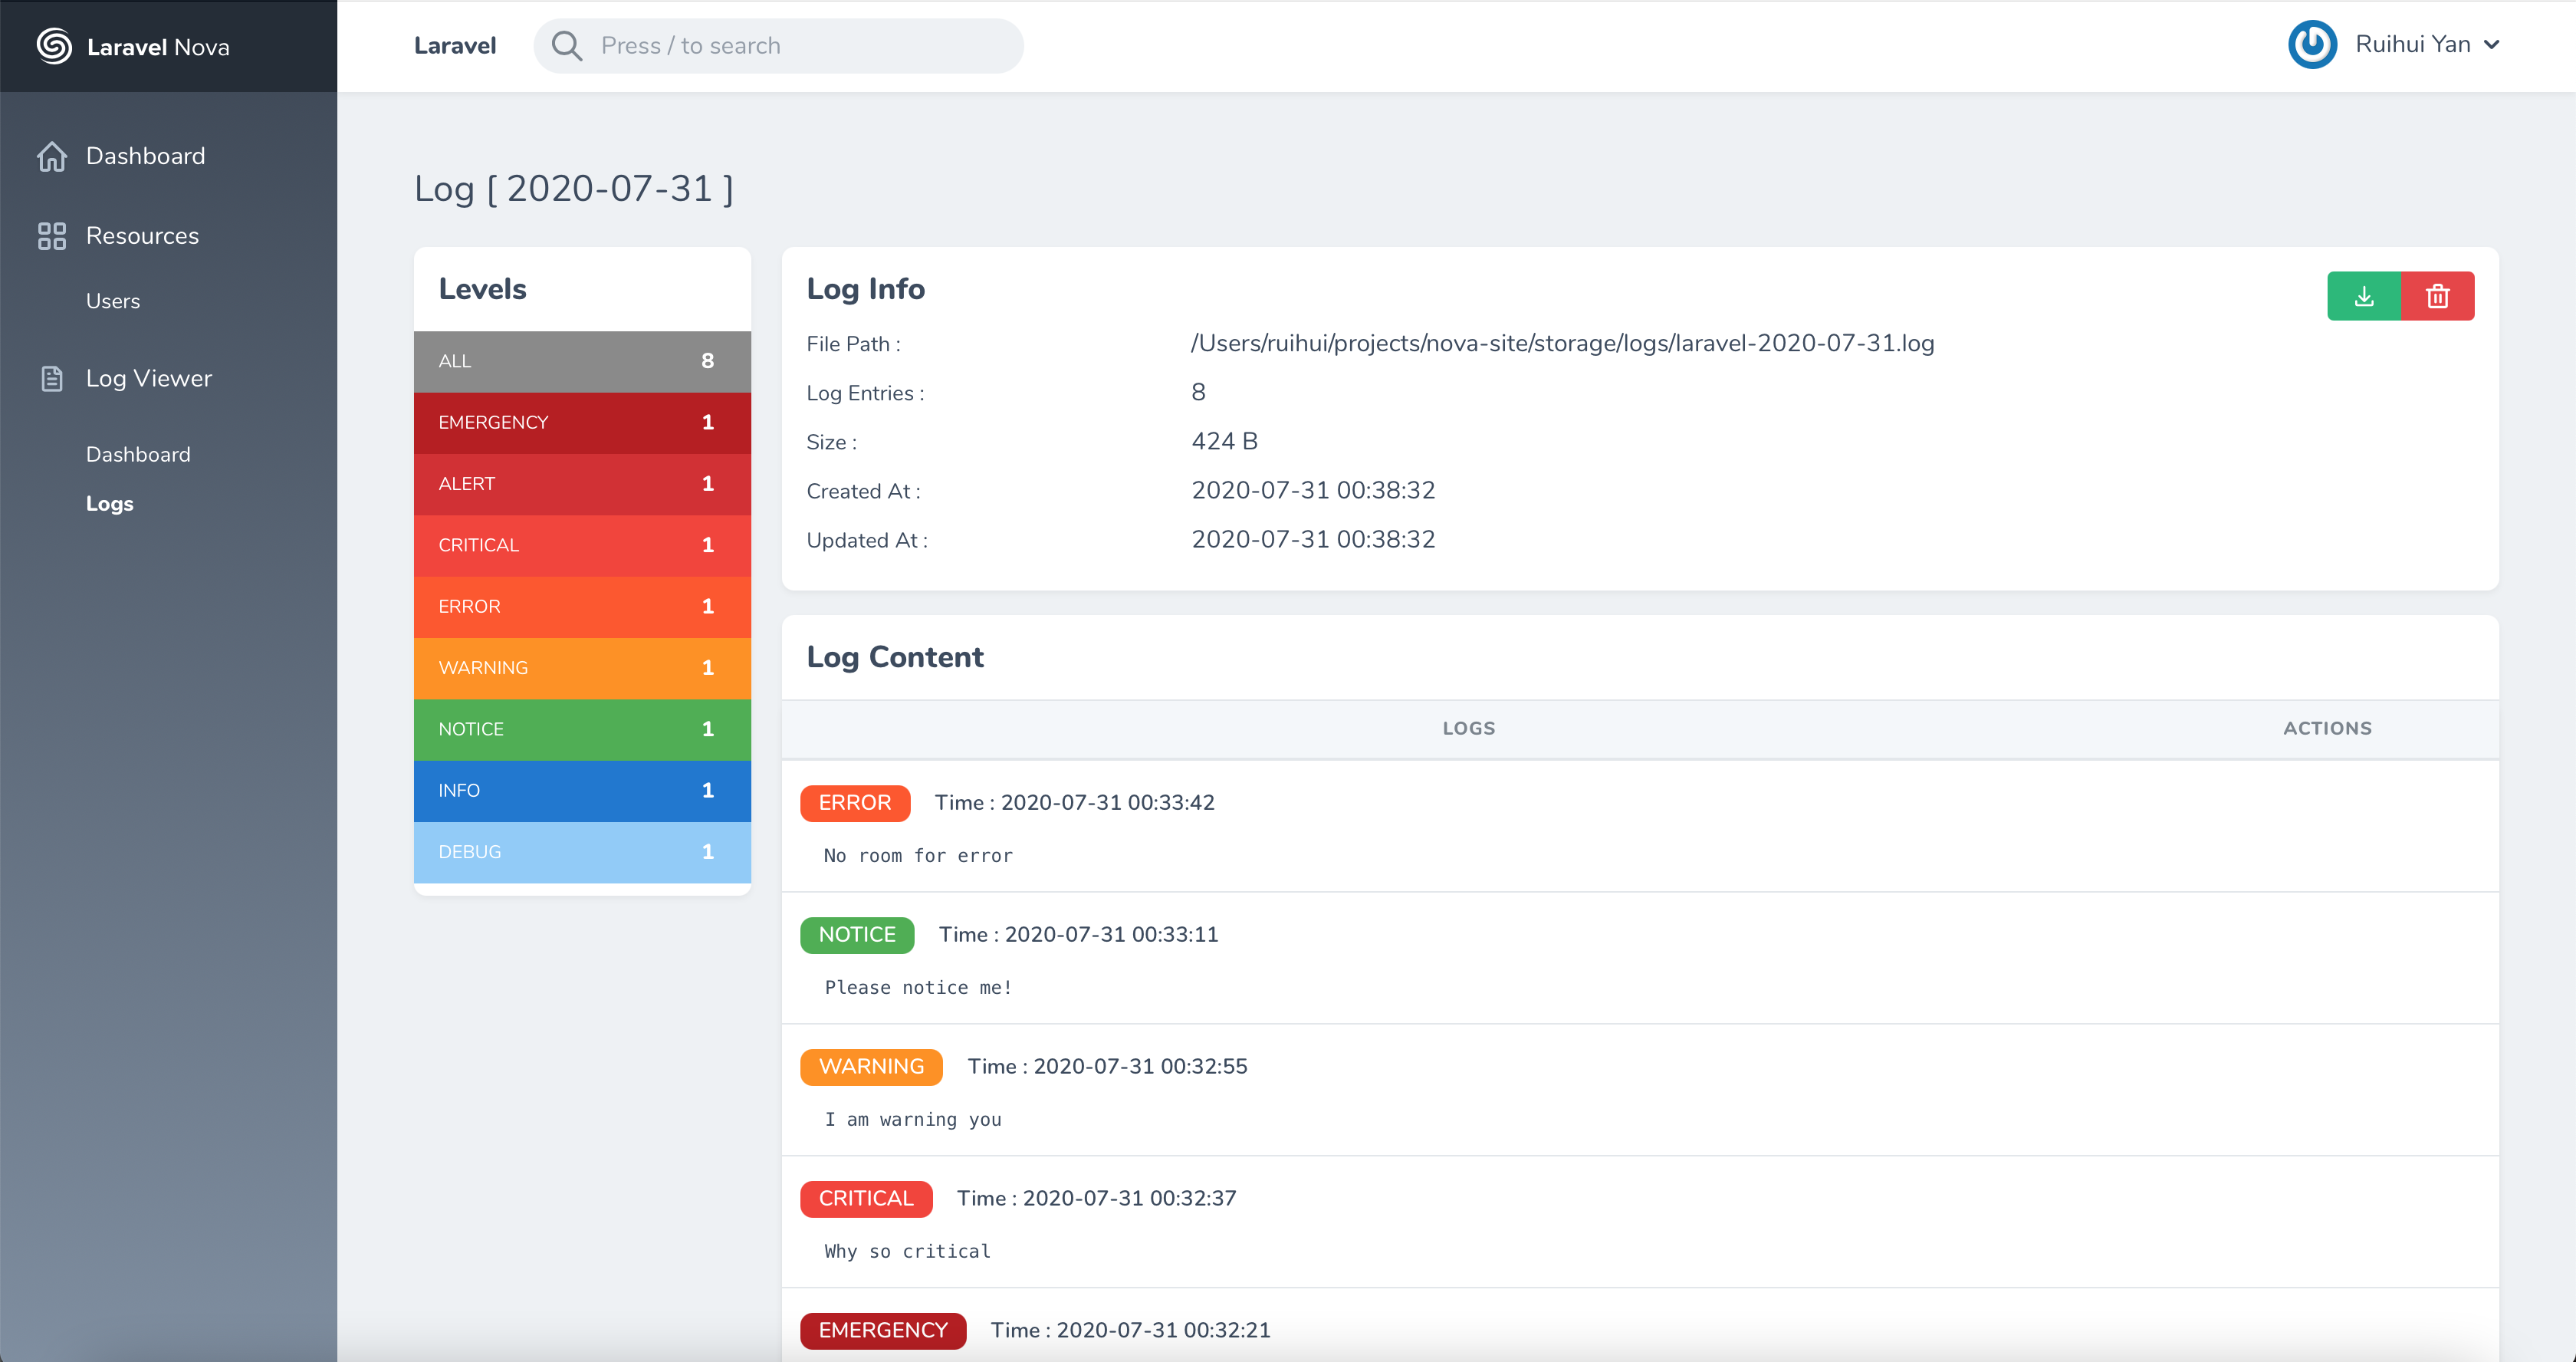This screenshot has width=2576, height=1362.
Task: Click the ERROR badge in log content
Action: [855, 803]
